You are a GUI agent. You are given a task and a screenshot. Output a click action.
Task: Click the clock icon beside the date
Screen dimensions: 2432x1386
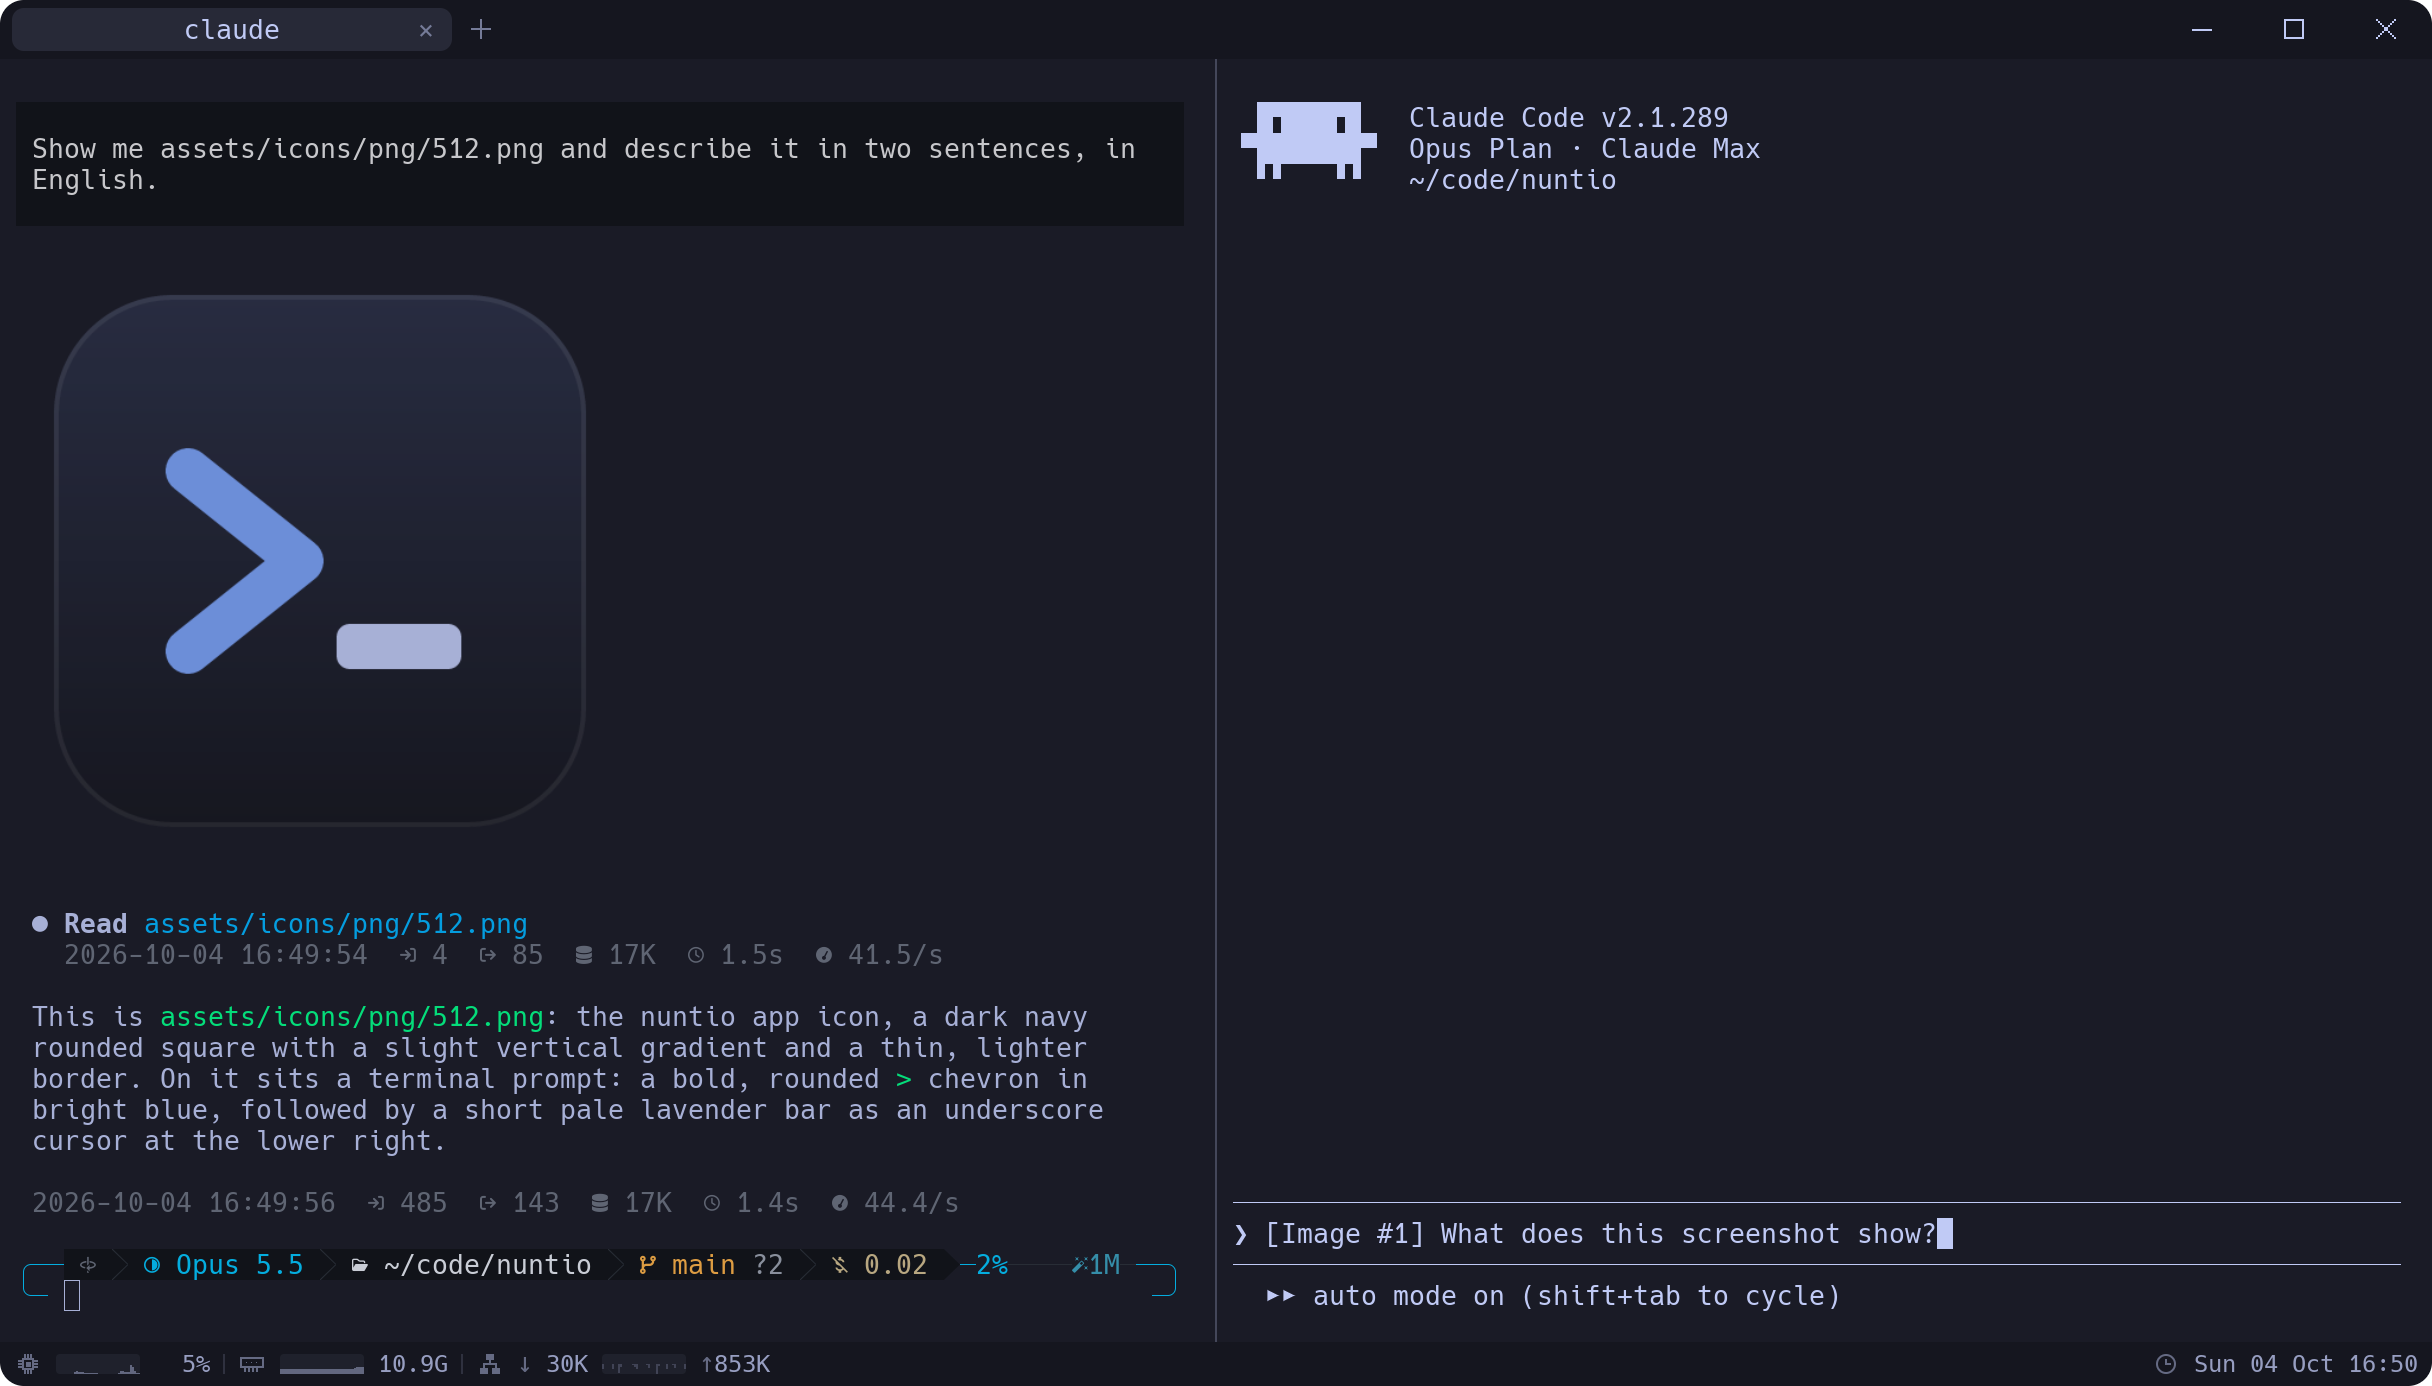pyautogui.click(x=2166, y=1364)
